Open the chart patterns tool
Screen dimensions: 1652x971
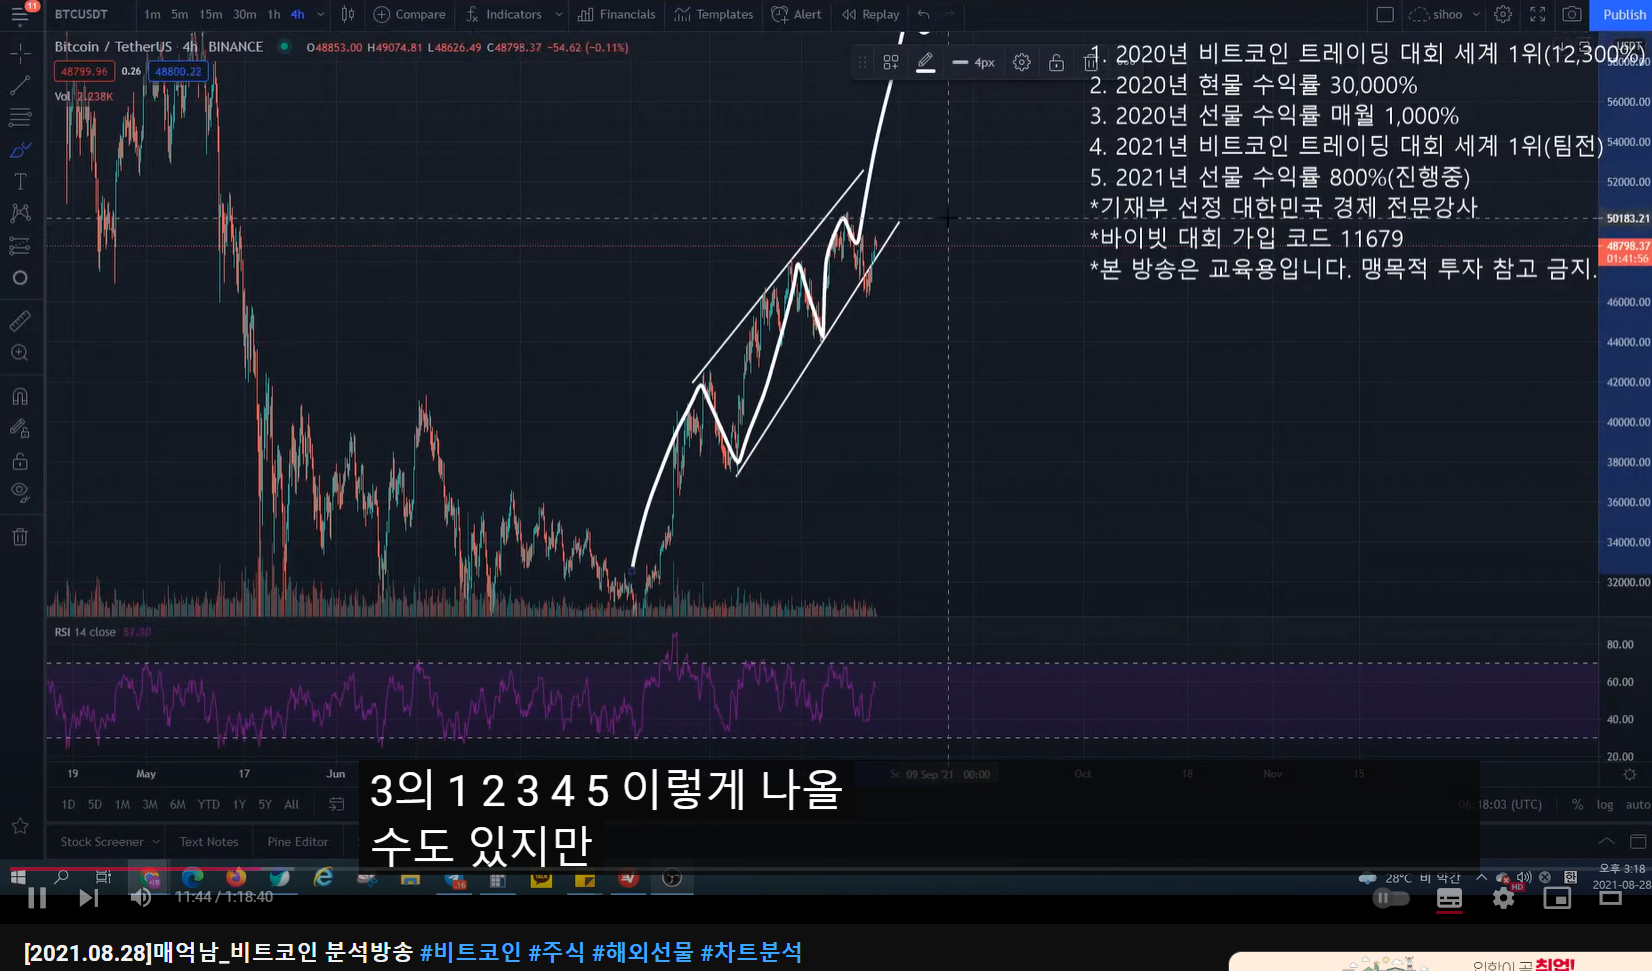pos(20,213)
